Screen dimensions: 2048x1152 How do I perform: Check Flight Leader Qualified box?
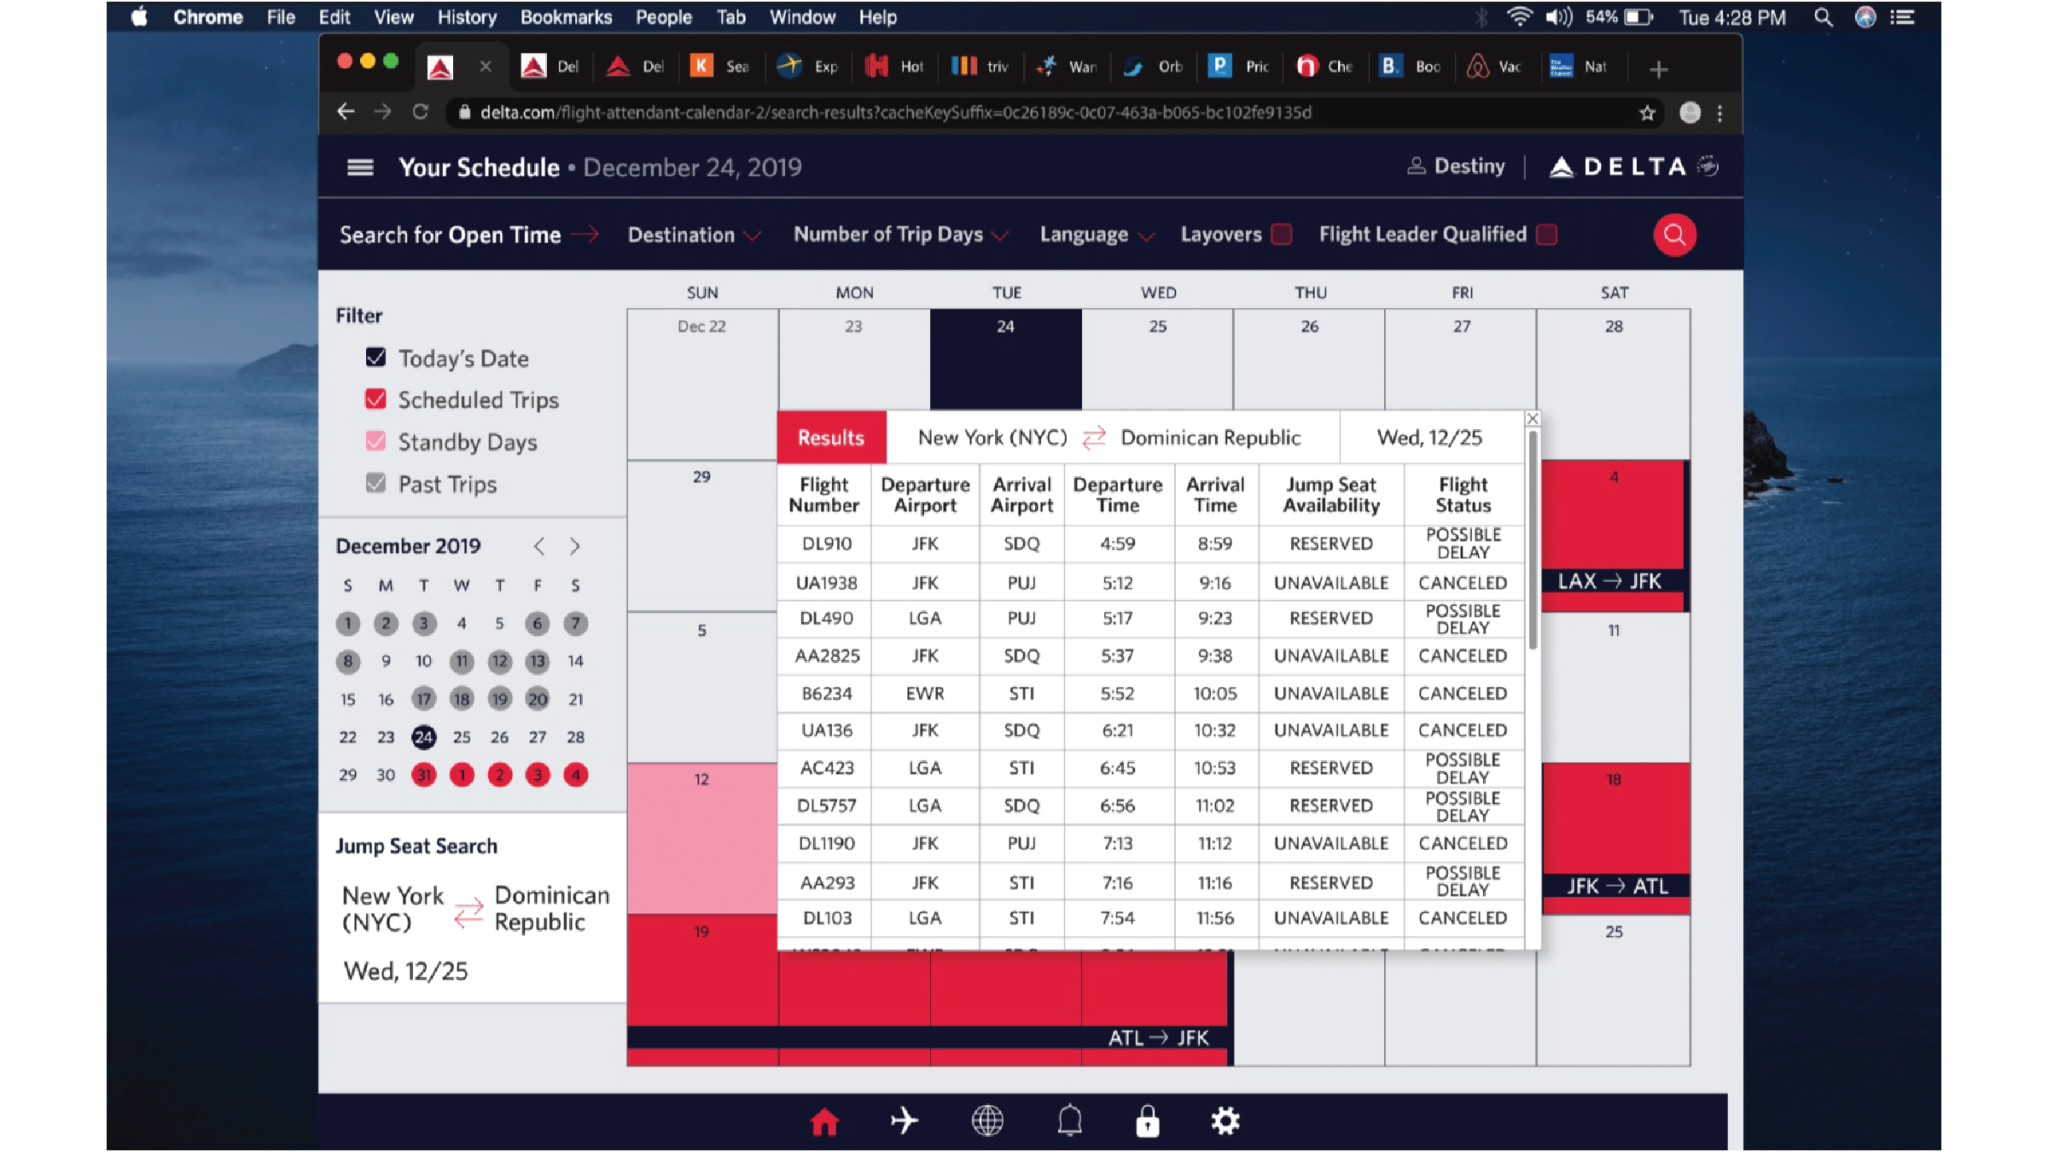(1547, 234)
